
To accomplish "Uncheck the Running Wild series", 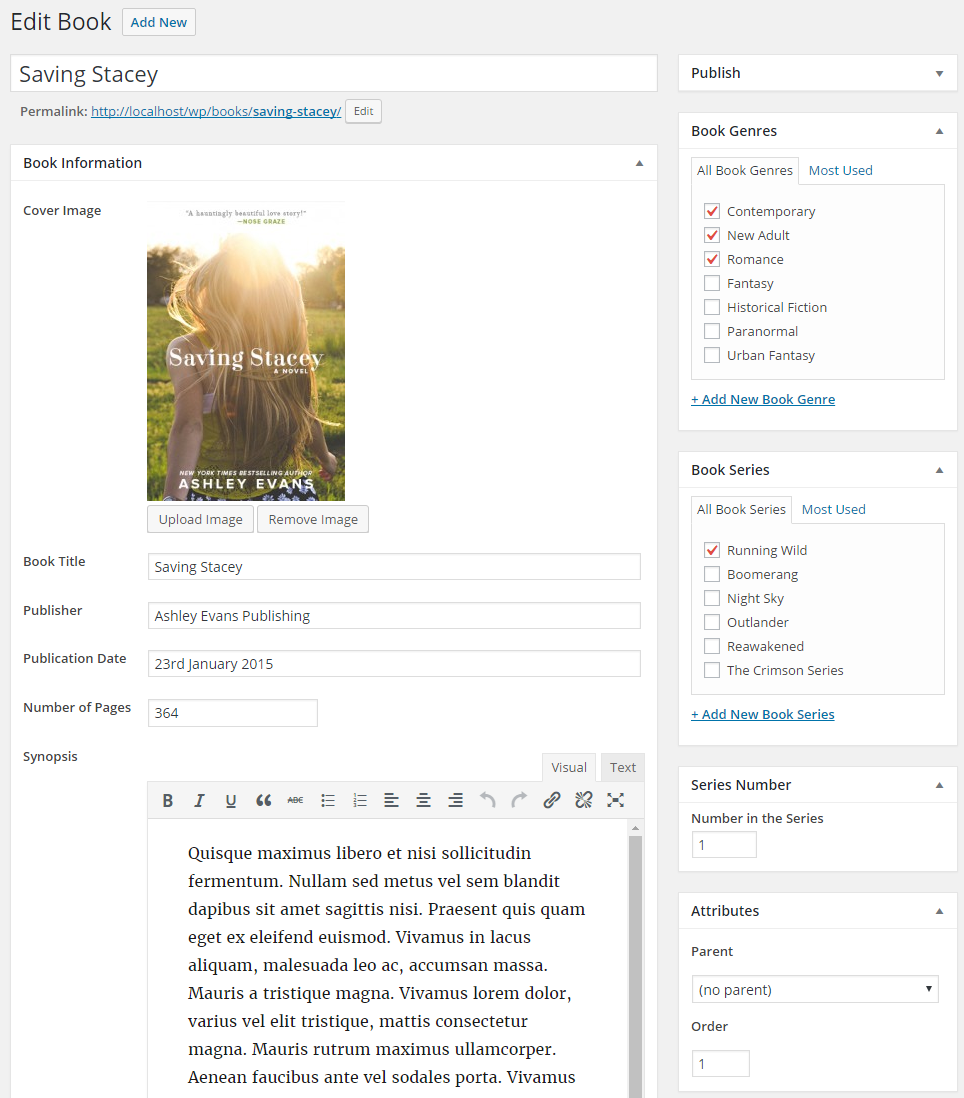I will click(712, 550).
